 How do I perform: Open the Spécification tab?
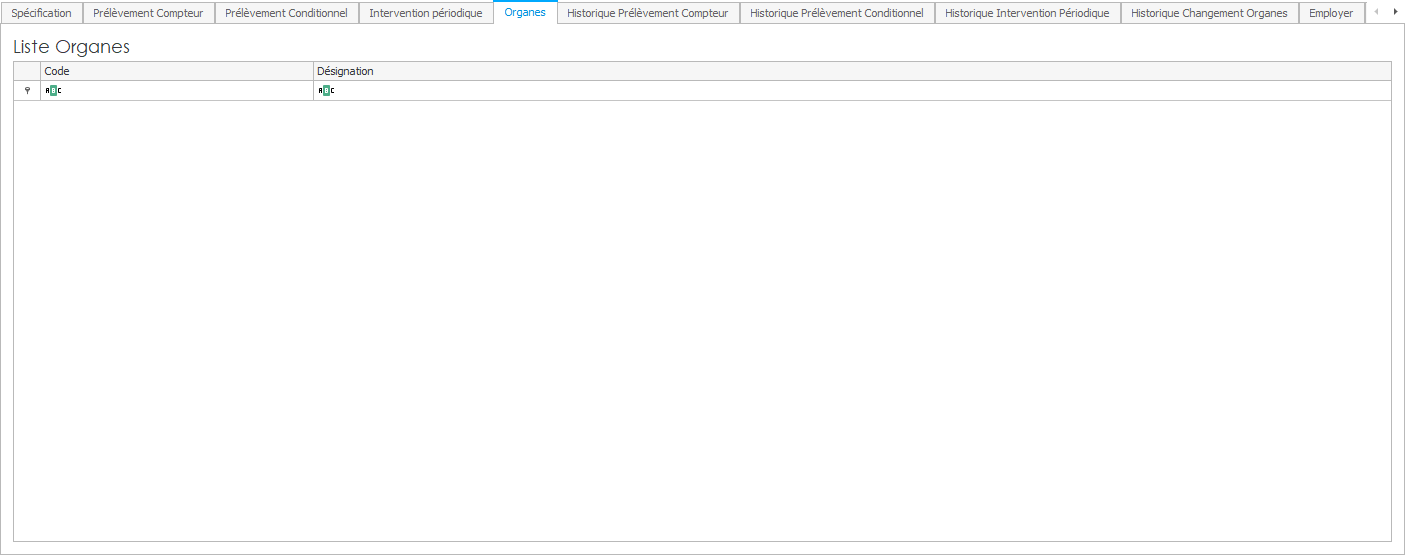41,13
